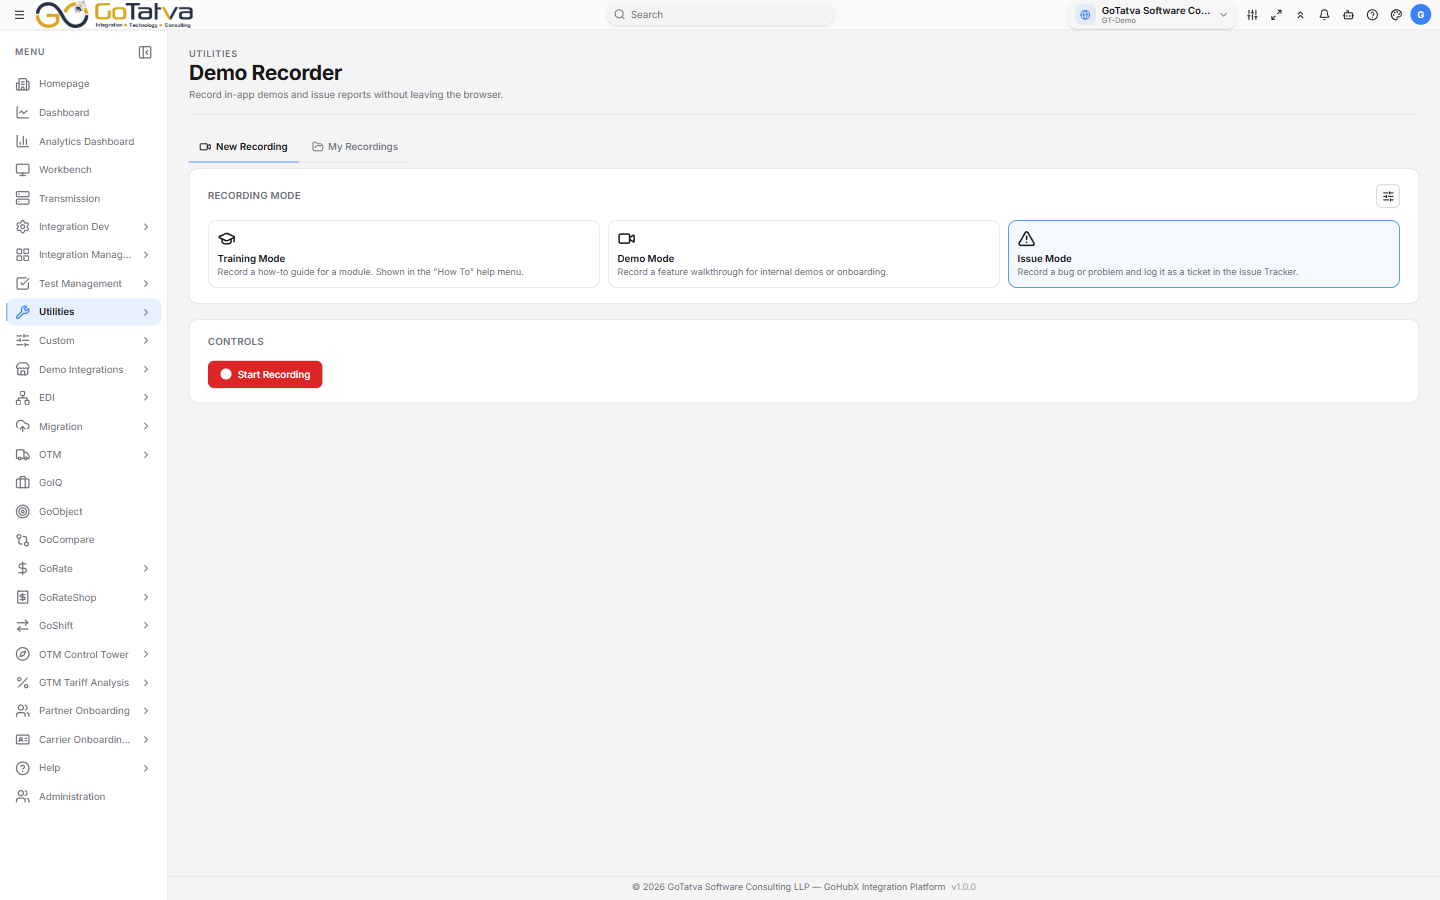This screenshot has height=900, width=1440.
Task: Open OTM Control Tower menu item
Action: pyautogui.click(x=84, y=655)
